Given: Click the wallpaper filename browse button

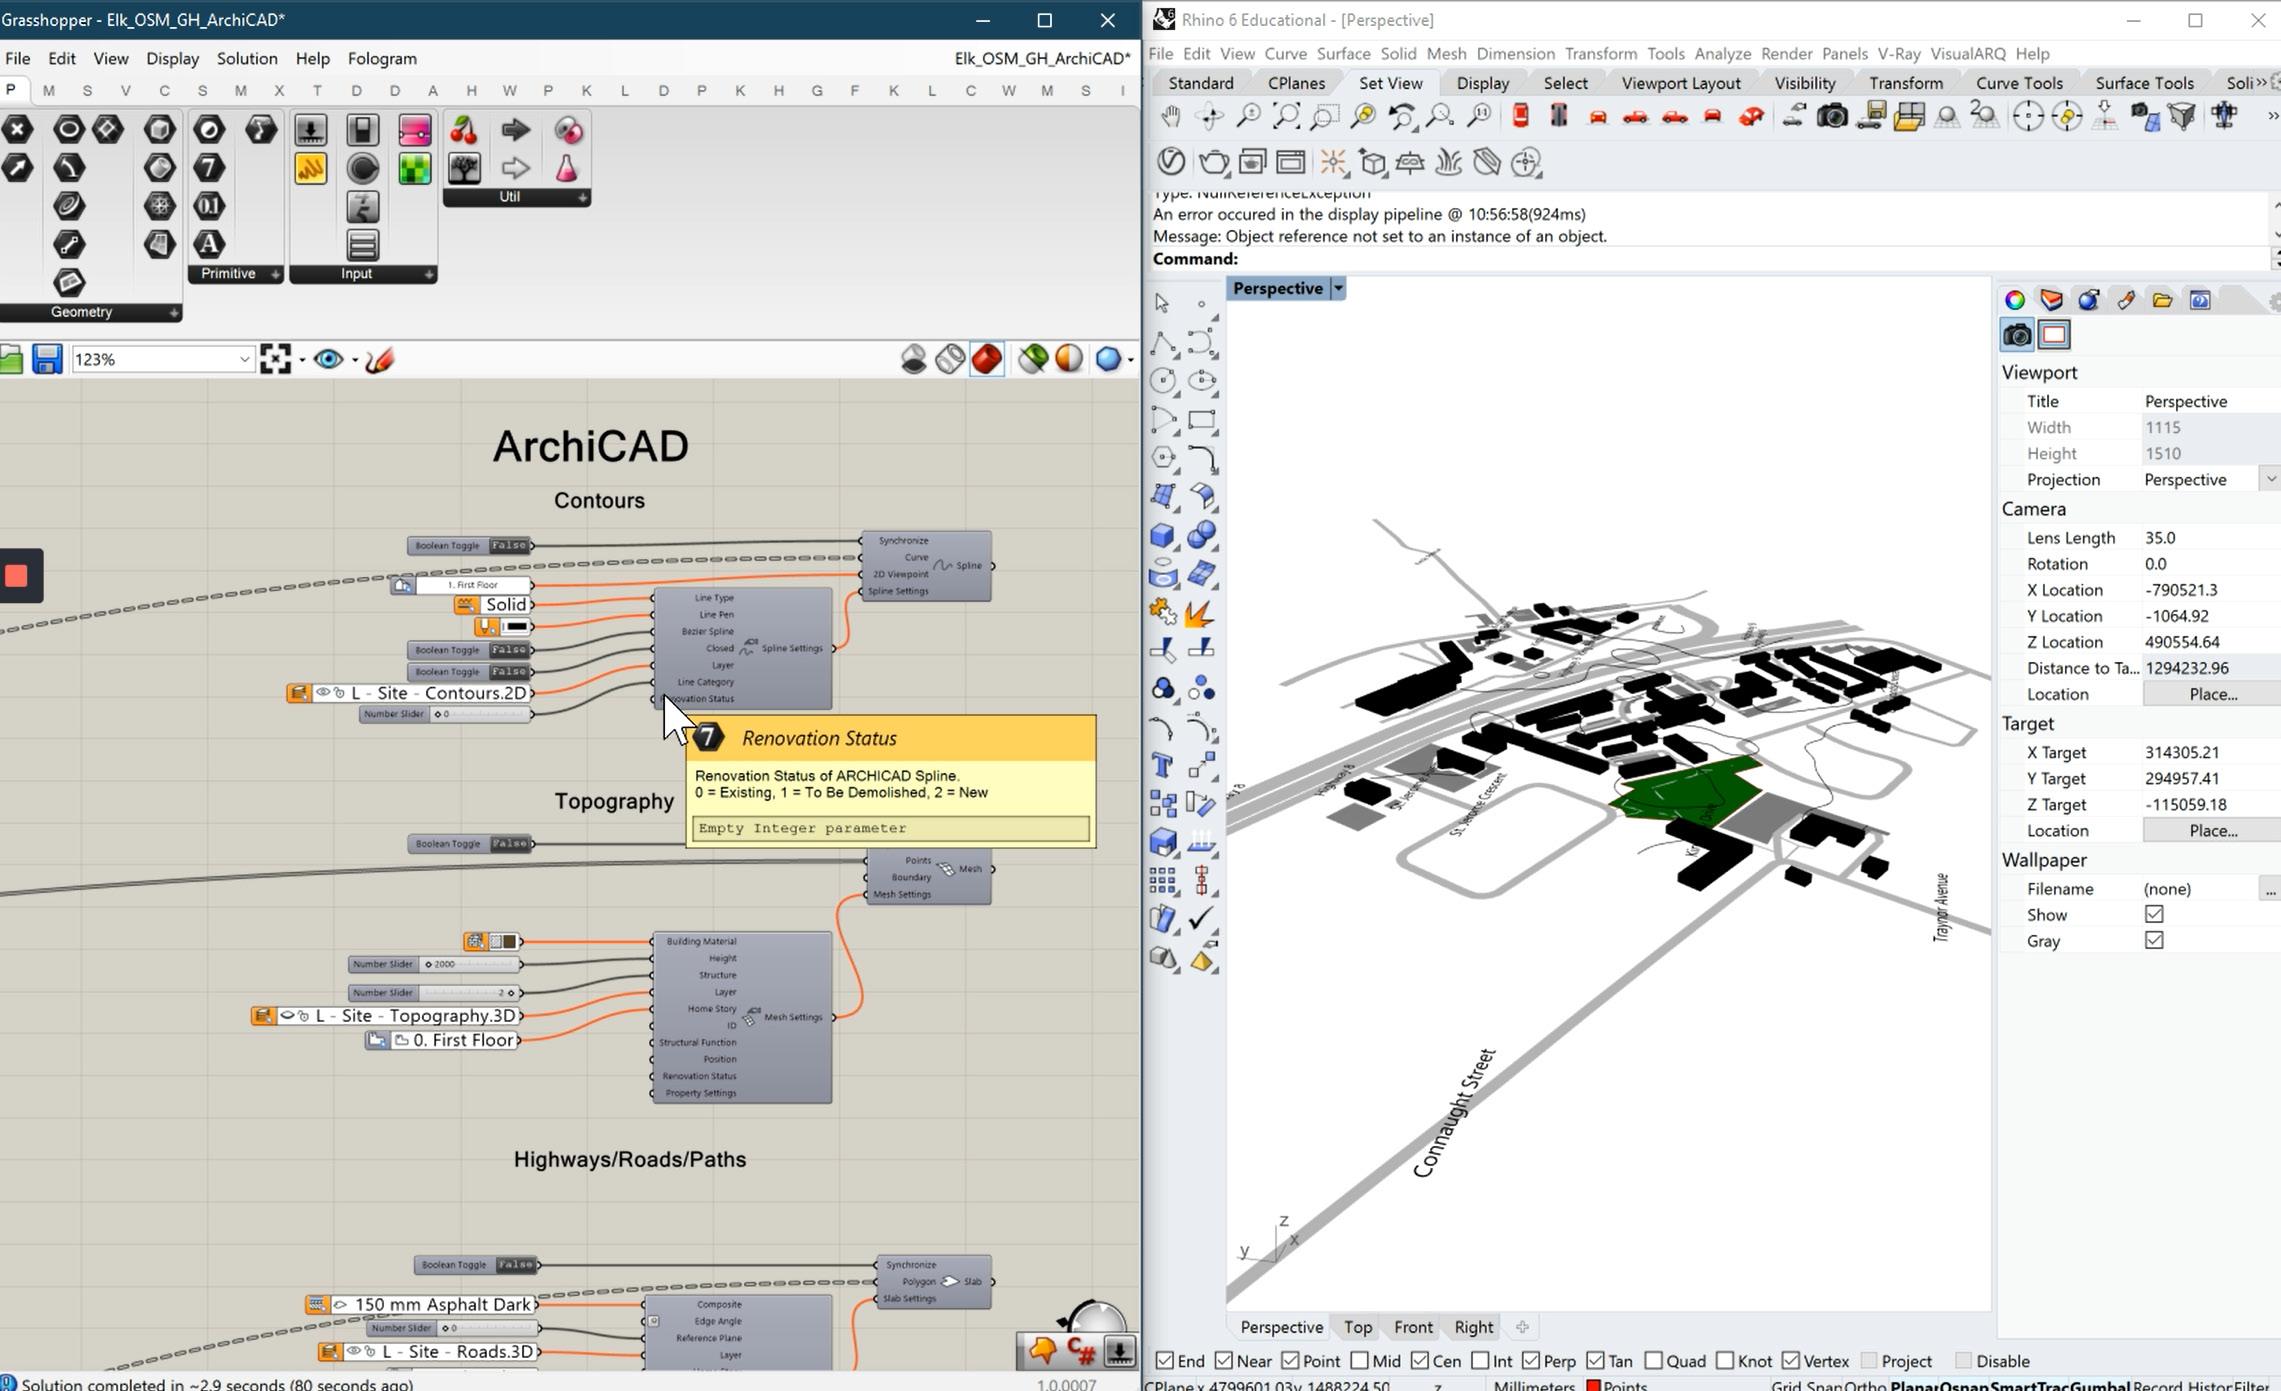Looking at the screenshot, I should point(2269,889).
